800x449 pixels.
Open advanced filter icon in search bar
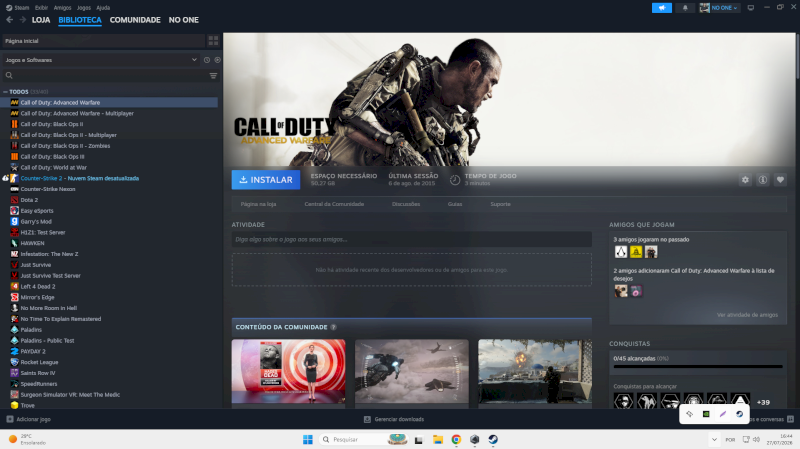[x=213, y=76]
